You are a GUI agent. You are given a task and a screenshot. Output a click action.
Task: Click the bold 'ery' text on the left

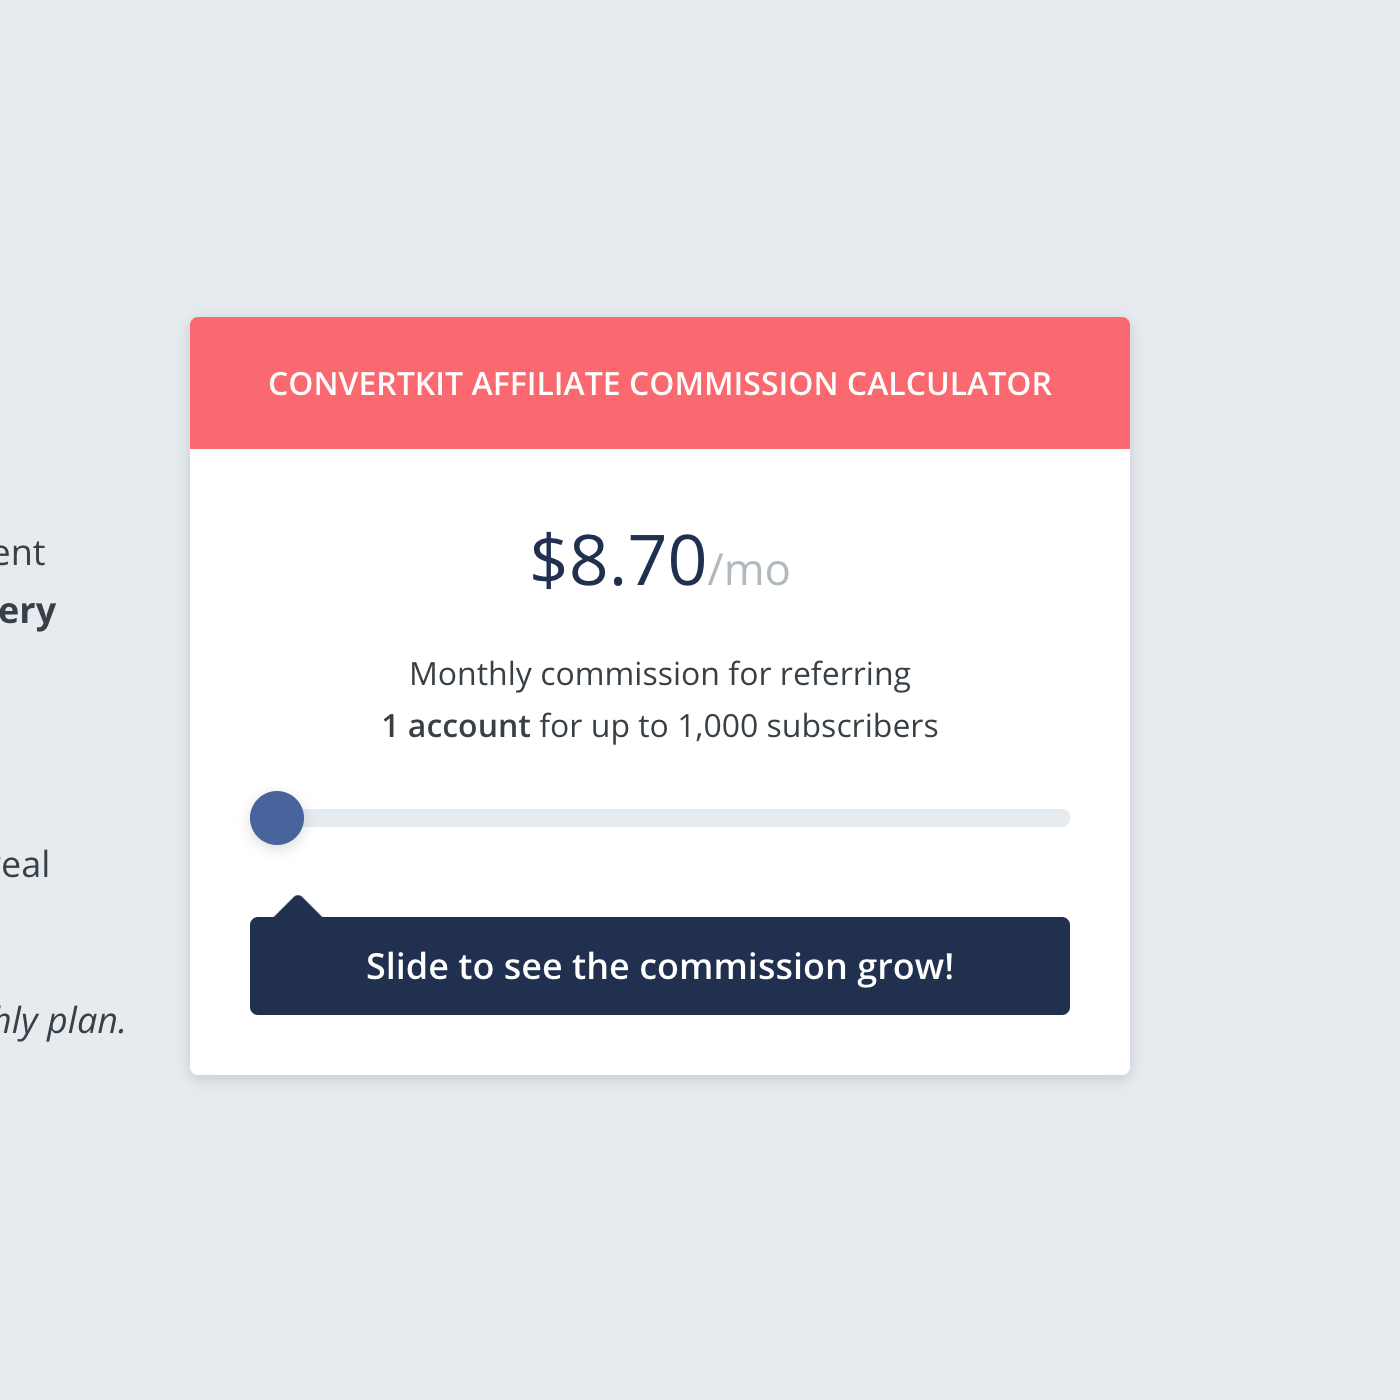click(x=28, y=612)
